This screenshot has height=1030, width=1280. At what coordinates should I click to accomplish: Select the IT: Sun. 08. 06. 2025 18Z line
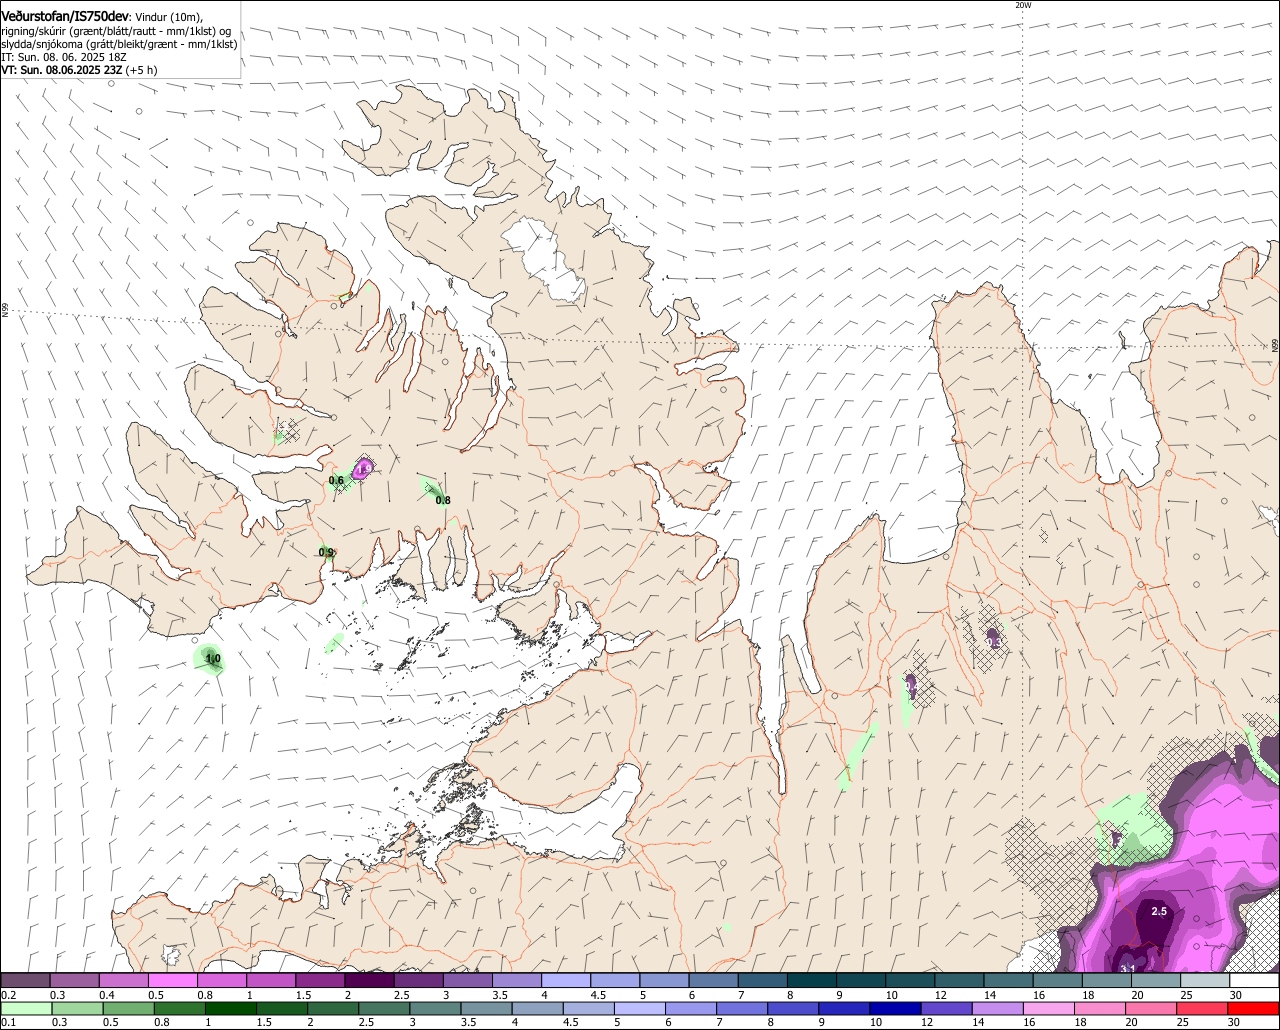point(63,57)
